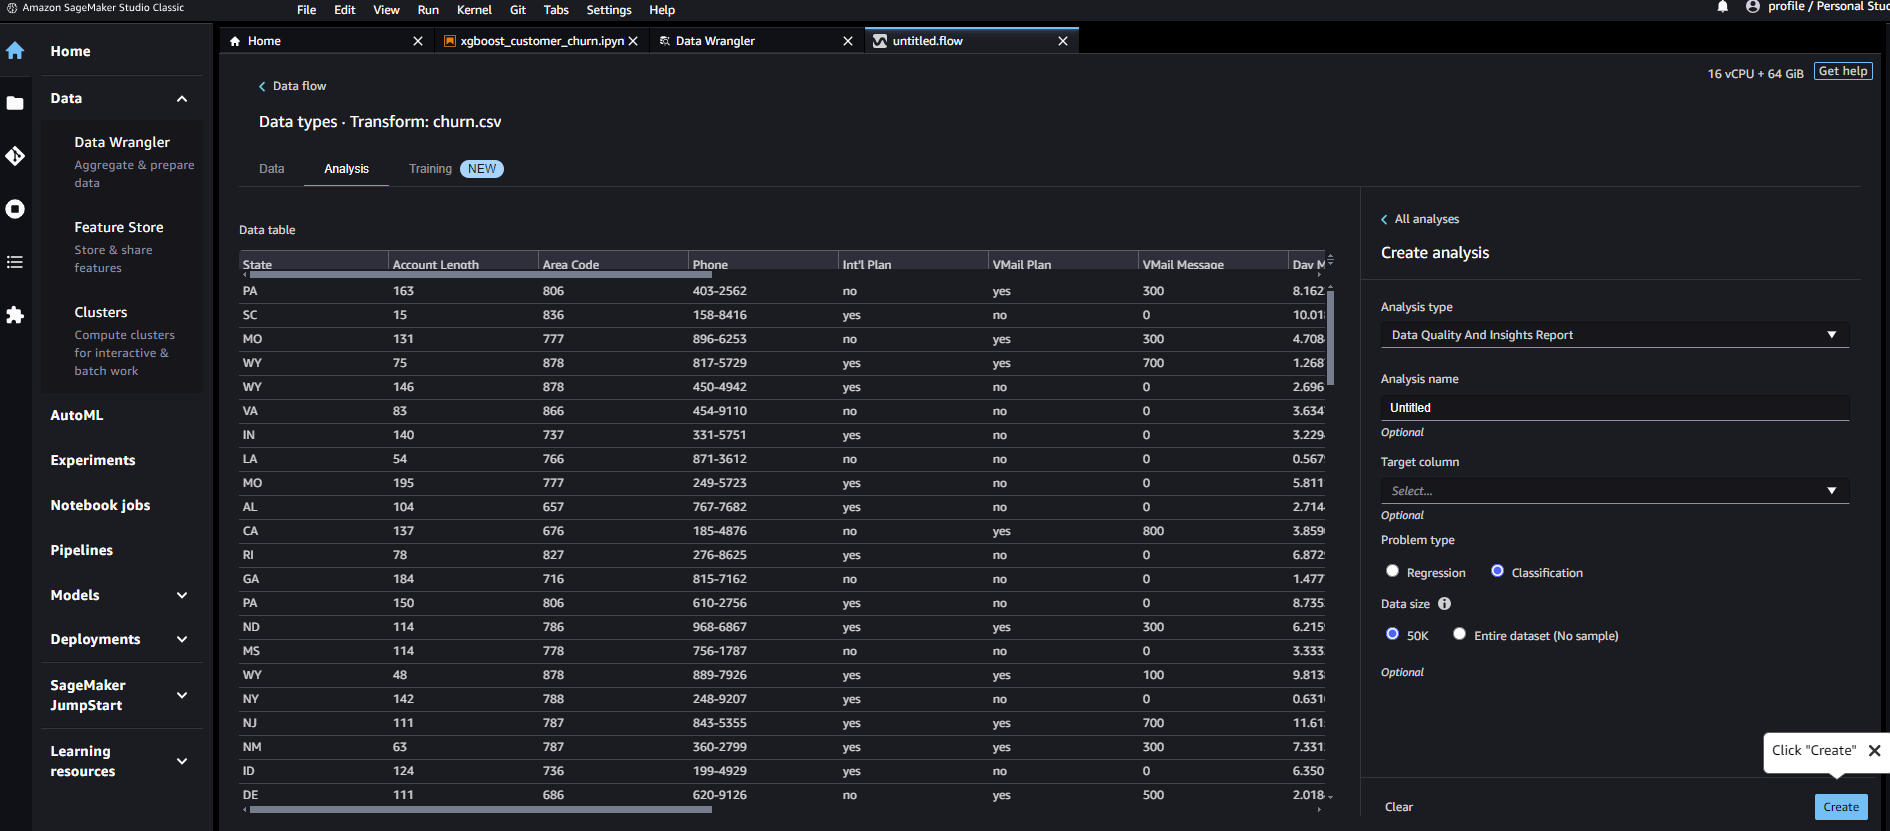Click the Account Length column header
Screen dimensions: 1890x831
click(436, 264)
